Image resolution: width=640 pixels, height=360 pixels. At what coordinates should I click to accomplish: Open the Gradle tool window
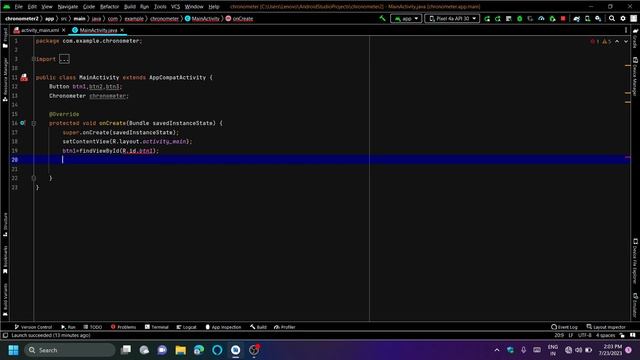(635, 38)
